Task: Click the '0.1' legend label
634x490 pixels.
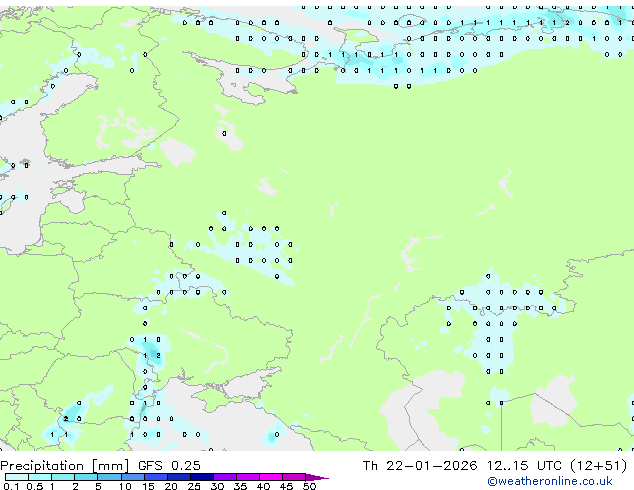Action: click(x=11, y=486)
